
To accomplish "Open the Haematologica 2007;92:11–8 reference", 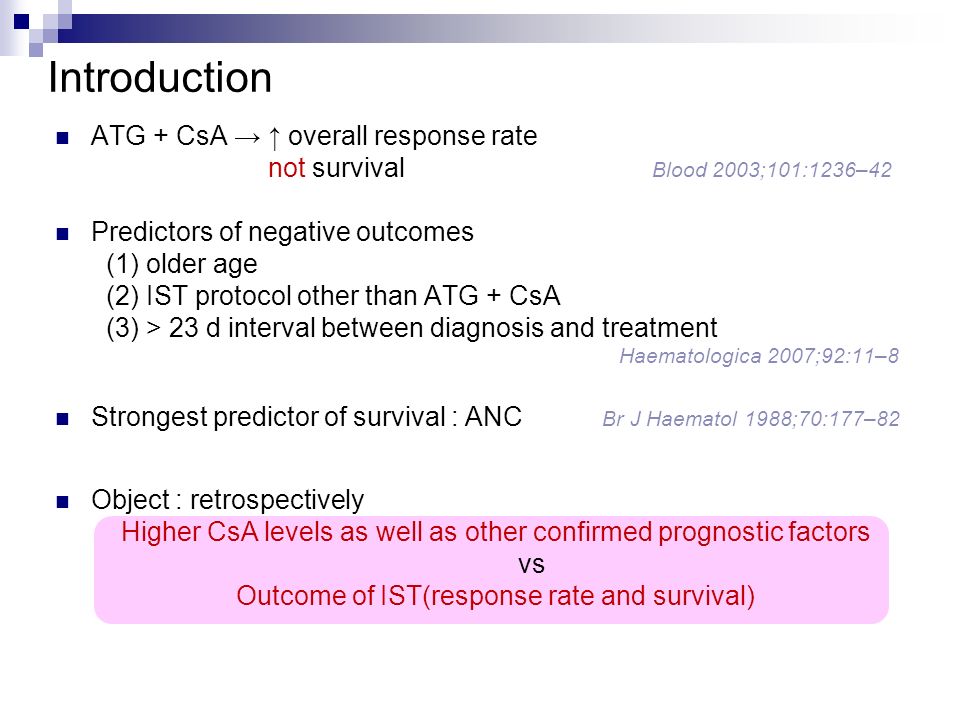I will tap(759, 356).
